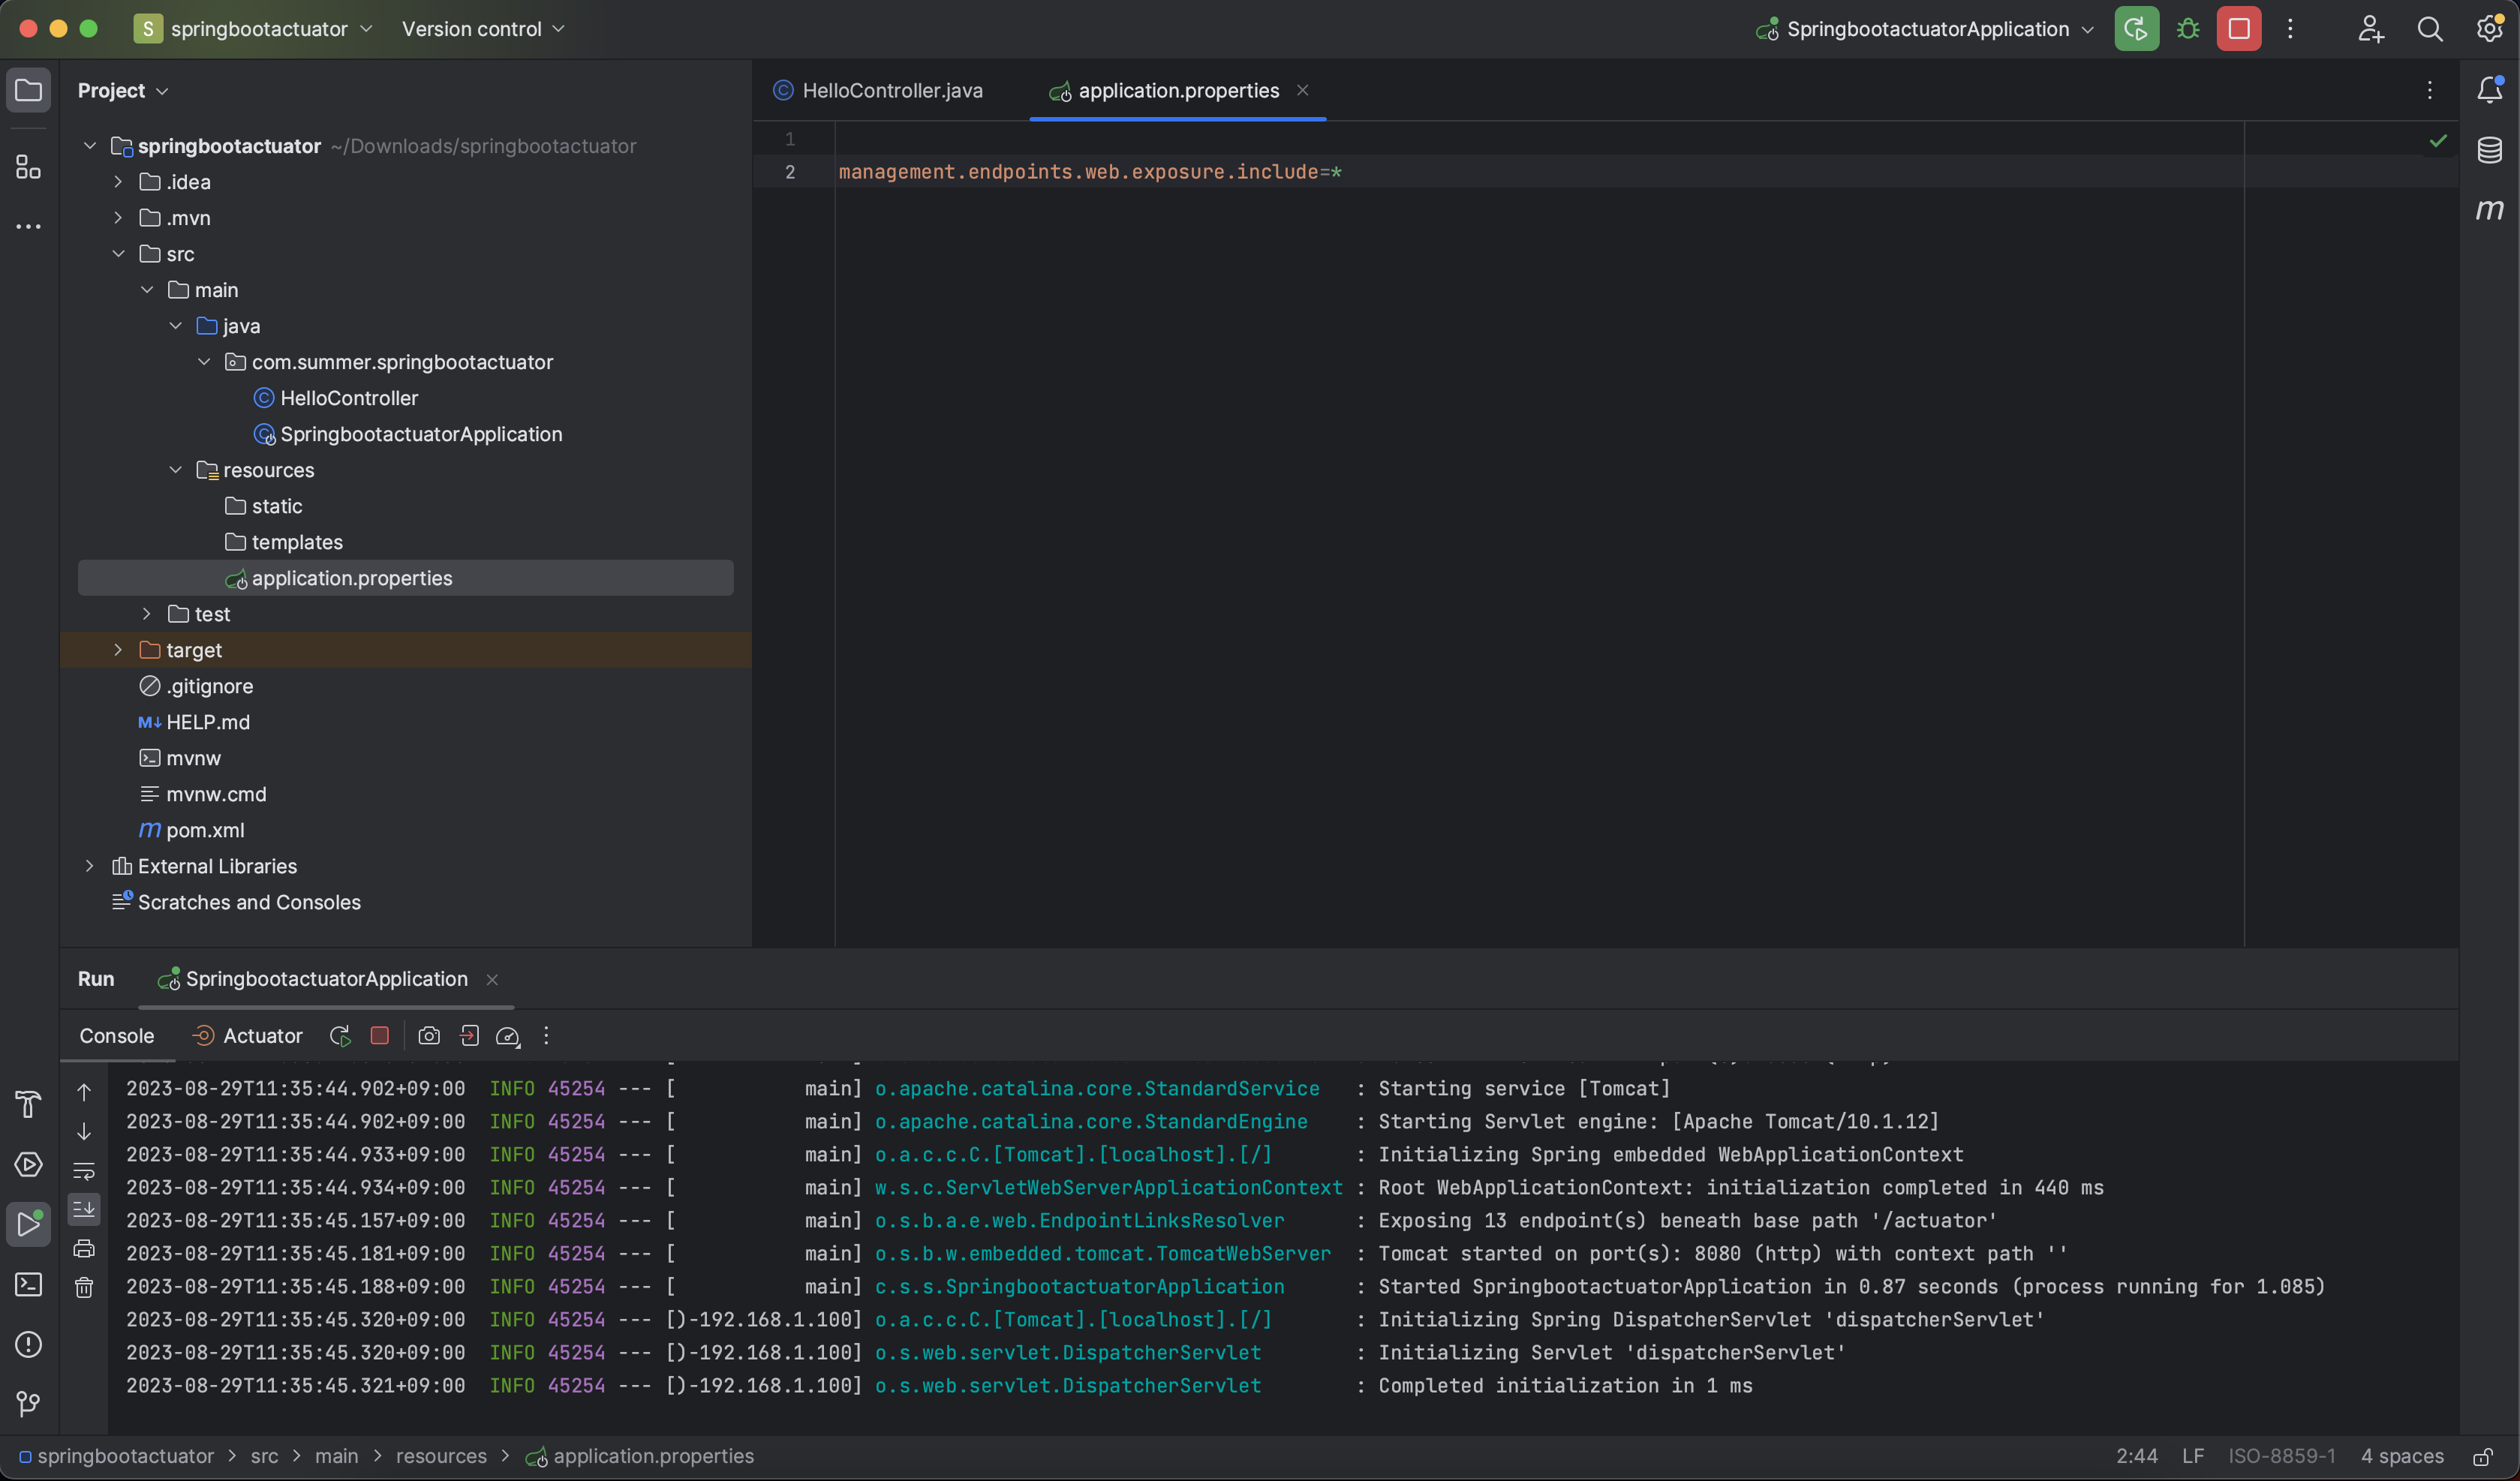
Task: Open the Maven tool window
Action: tap(2490, 210)
